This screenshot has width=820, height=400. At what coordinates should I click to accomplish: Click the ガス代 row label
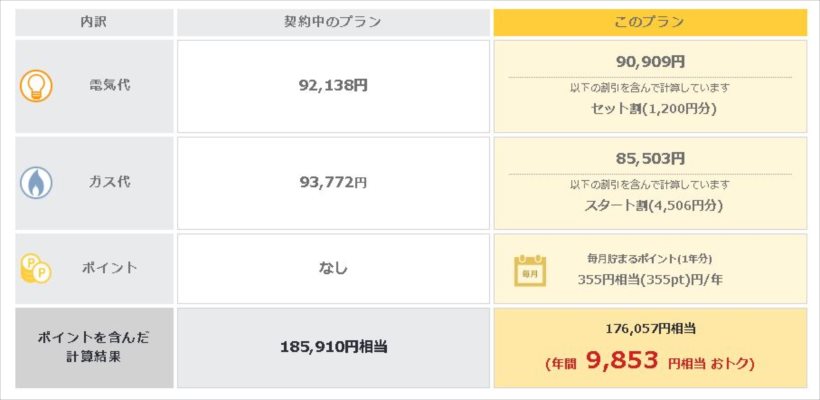click(109, 182)
